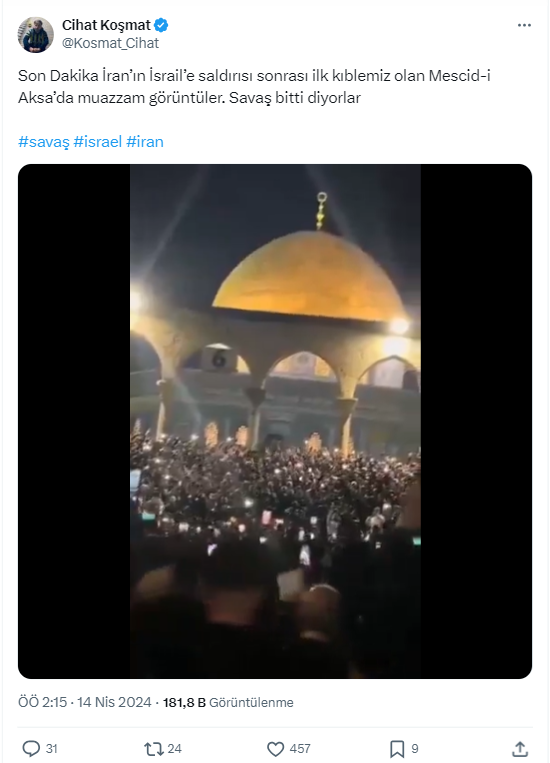Follow the #israel hashtag
Screen dimensions: 550x763
[98, 142]
